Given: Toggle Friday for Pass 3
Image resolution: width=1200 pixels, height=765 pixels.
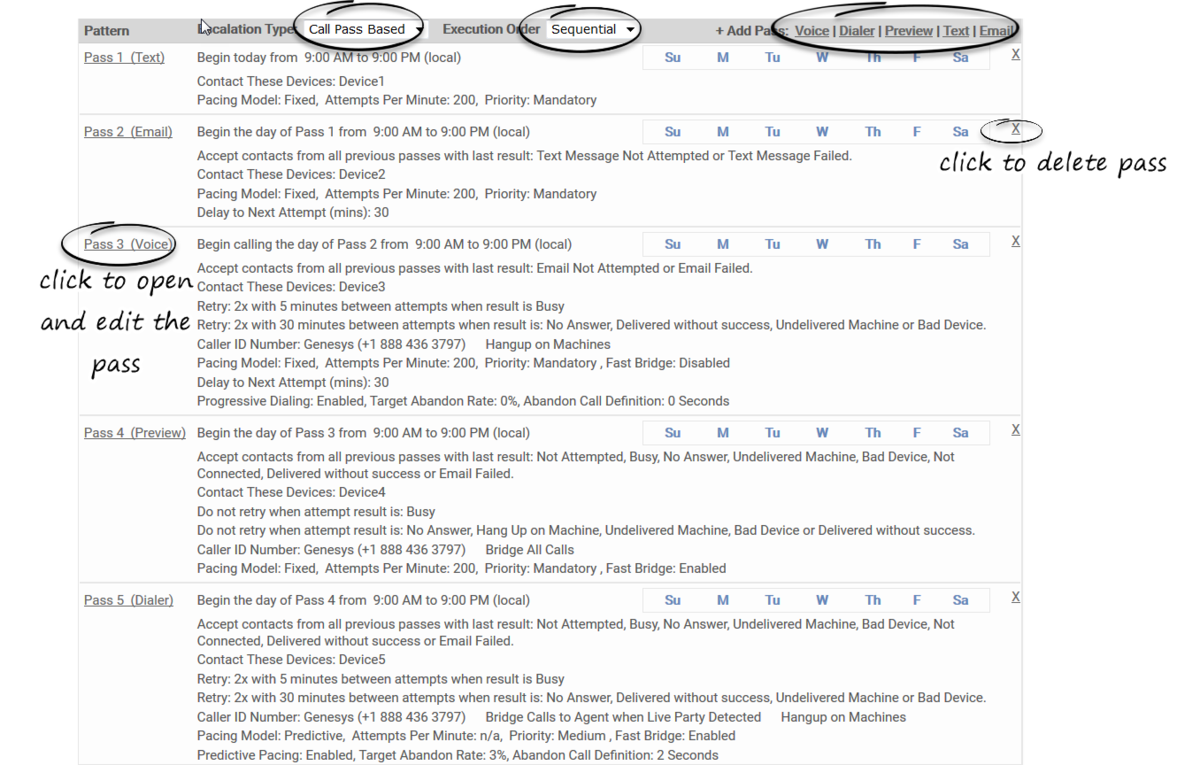Looking at the screenshot, I should point(917,245).
